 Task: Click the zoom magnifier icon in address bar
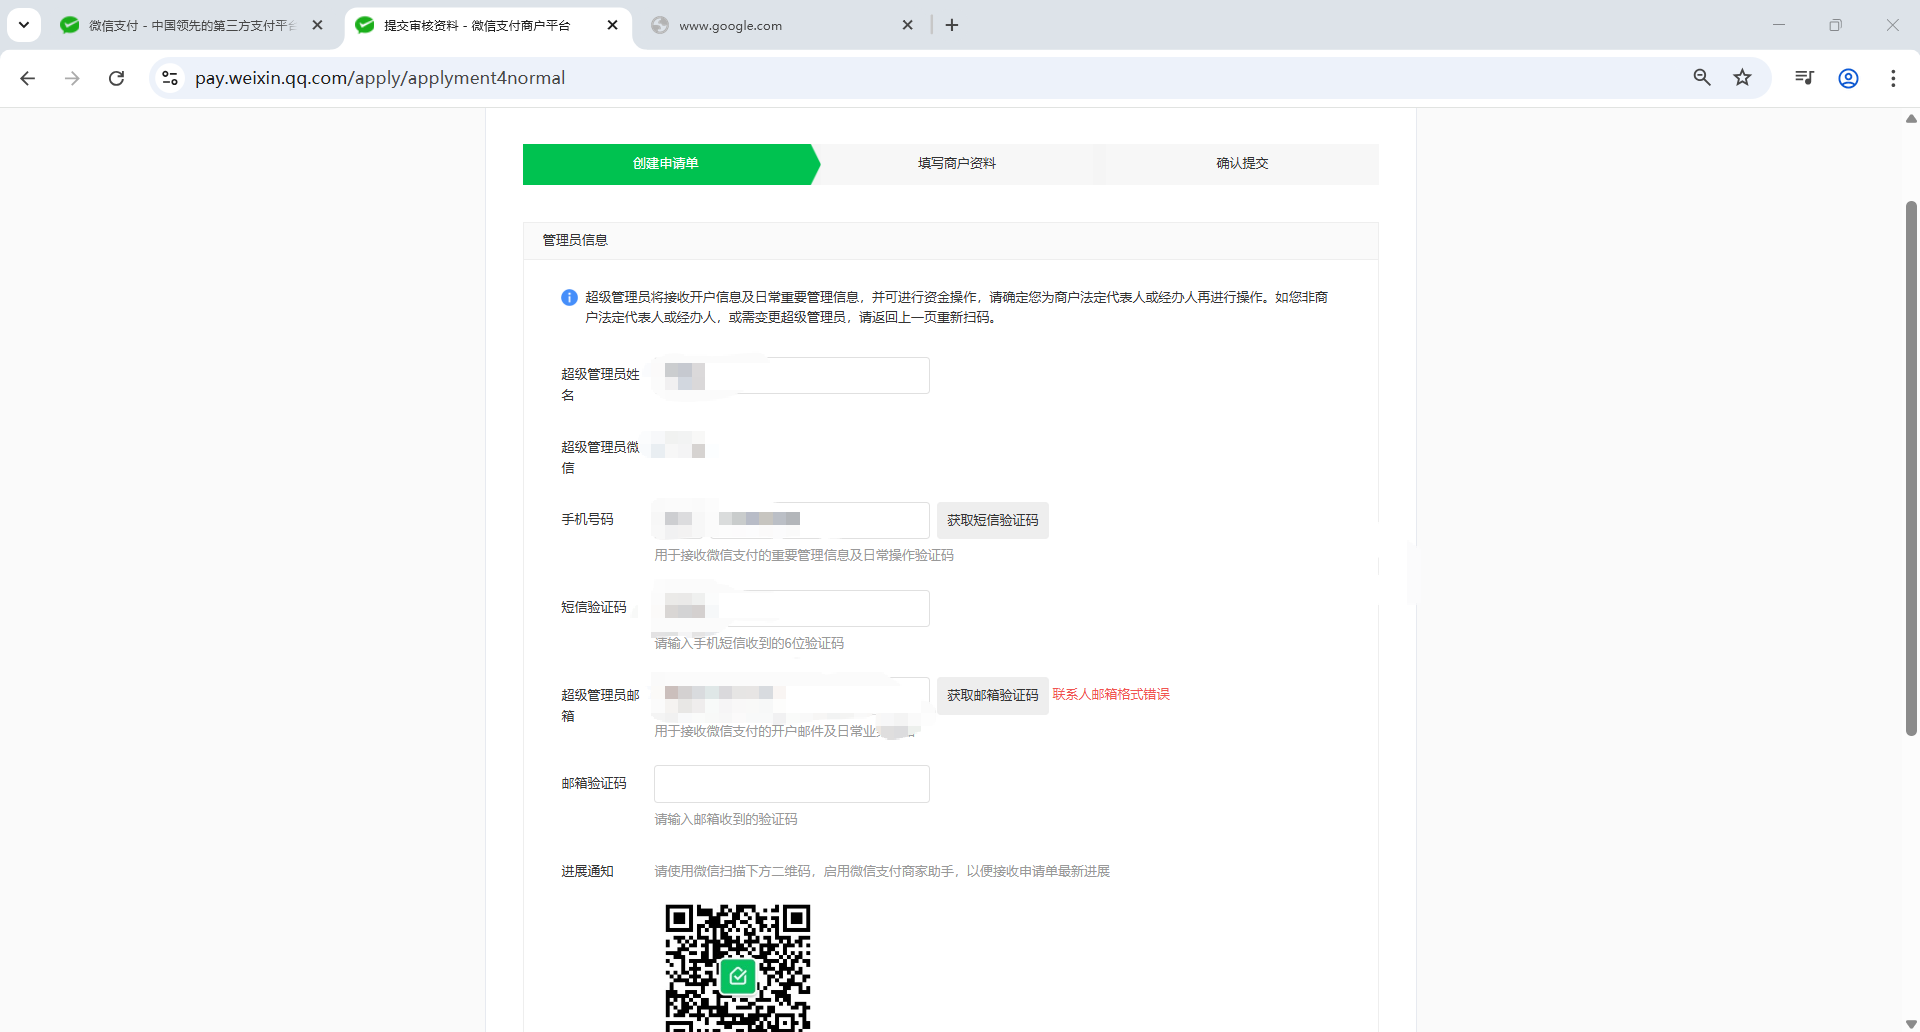tap(1701, 78)
